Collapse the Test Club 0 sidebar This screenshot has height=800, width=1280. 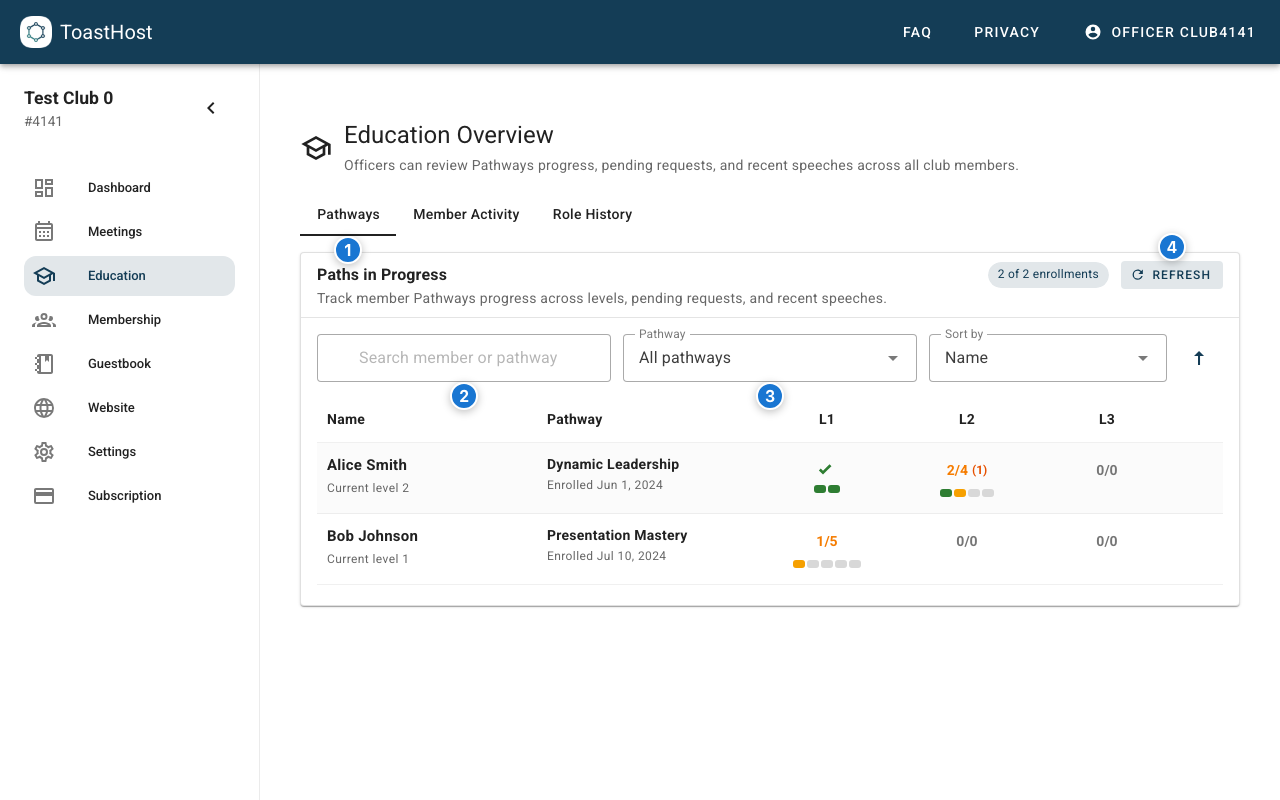click(211, 107)
